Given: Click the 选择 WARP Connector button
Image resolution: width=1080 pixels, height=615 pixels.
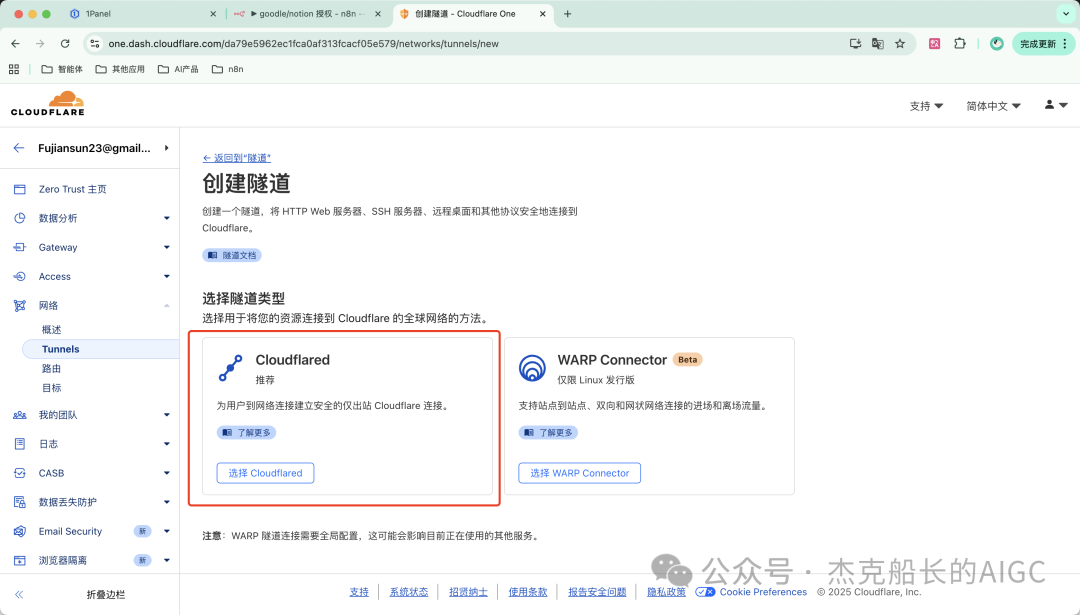Looking at the screenshot, I should (579, 473).
